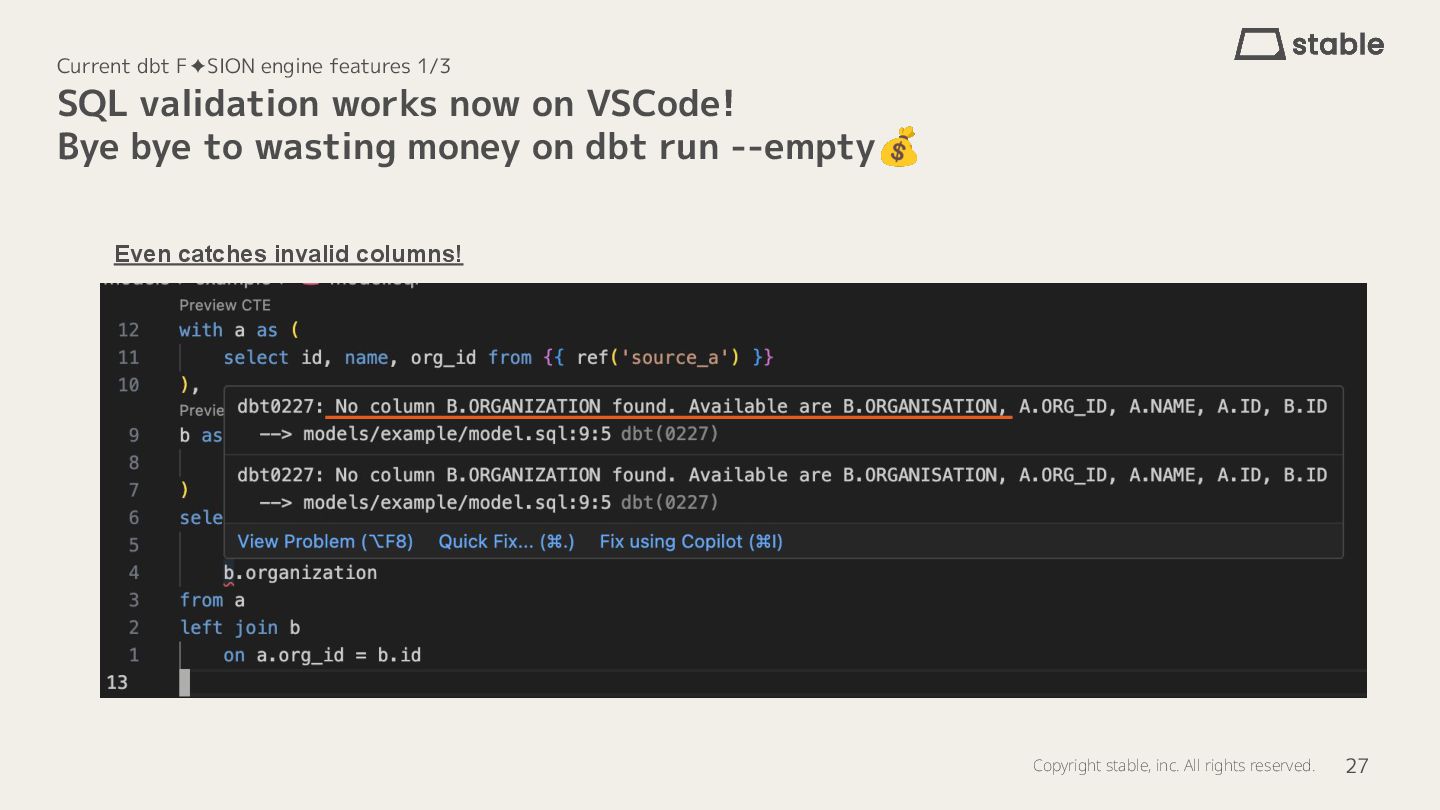Select the 'left join b' code line
The width and height of the screenshot is (1440, 810).
(240, 627)
